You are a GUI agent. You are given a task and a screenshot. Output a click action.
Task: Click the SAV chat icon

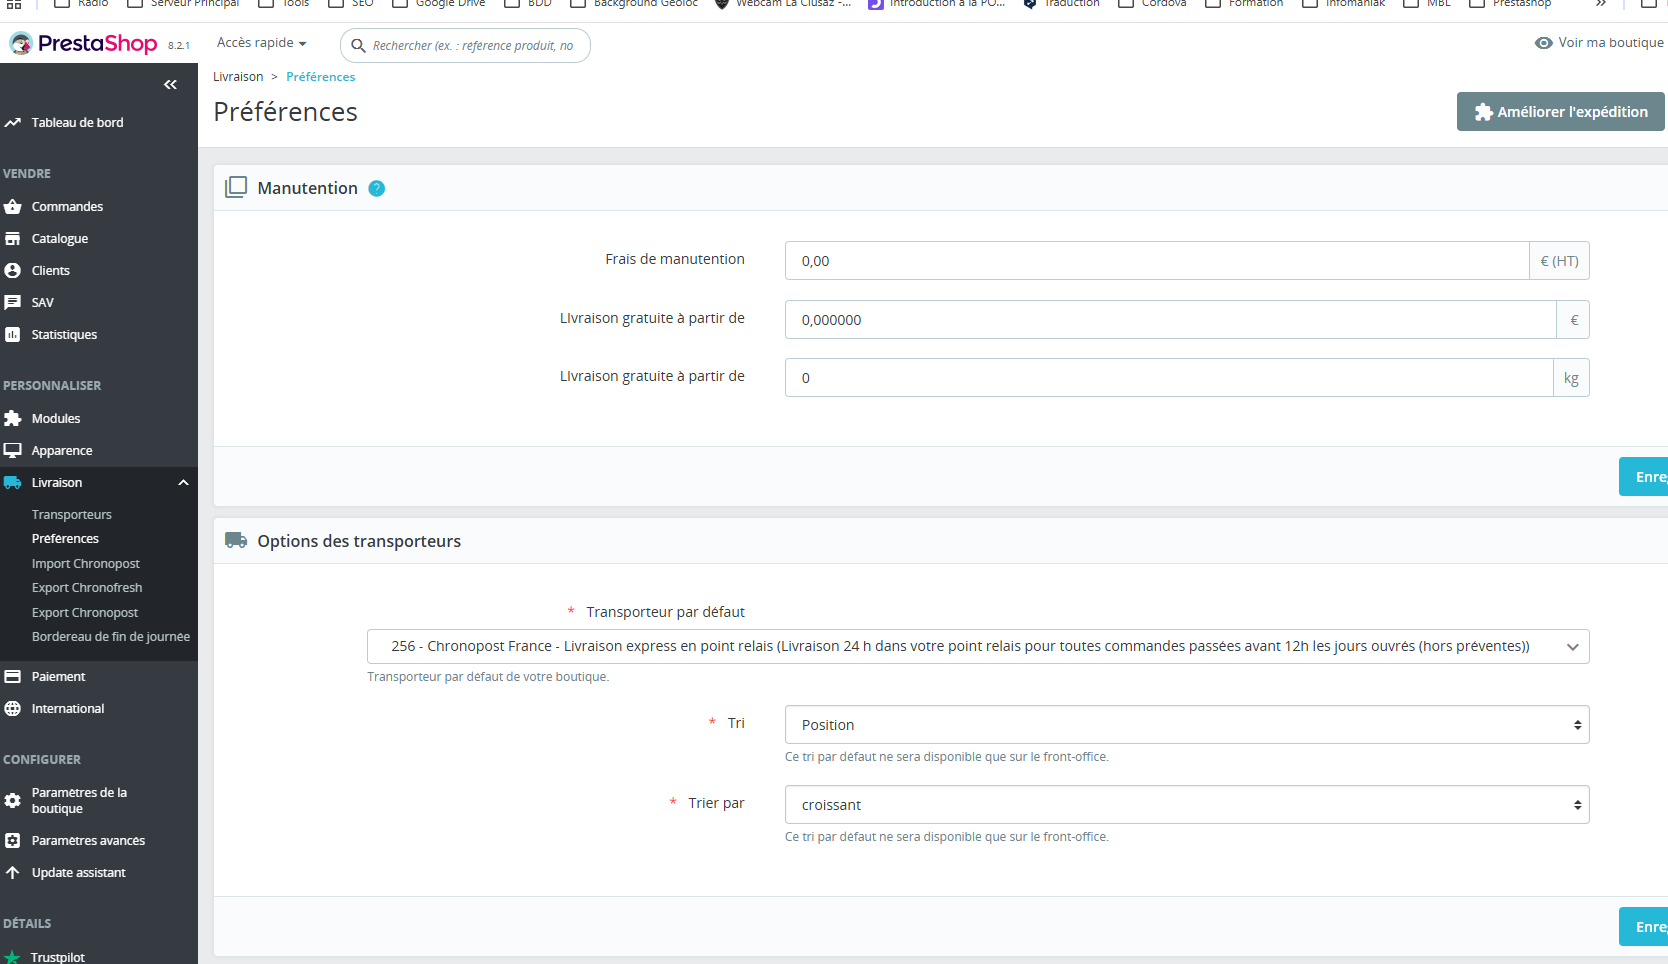pos(12,303)
